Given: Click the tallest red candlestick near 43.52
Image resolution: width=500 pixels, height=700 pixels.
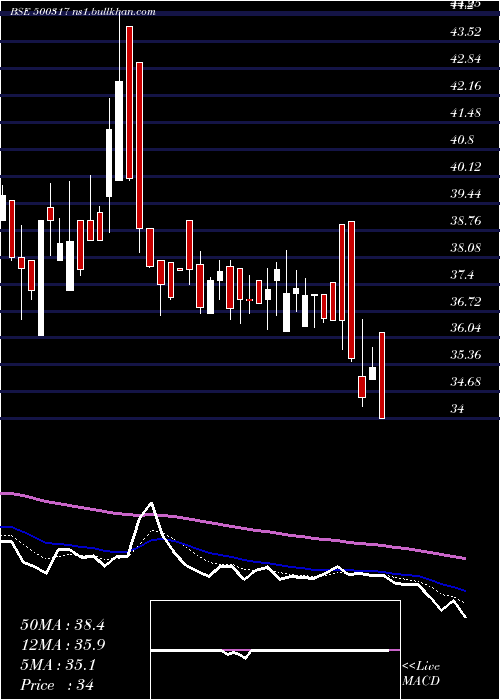Looking at the screenshot, I should tap(129, 102).
